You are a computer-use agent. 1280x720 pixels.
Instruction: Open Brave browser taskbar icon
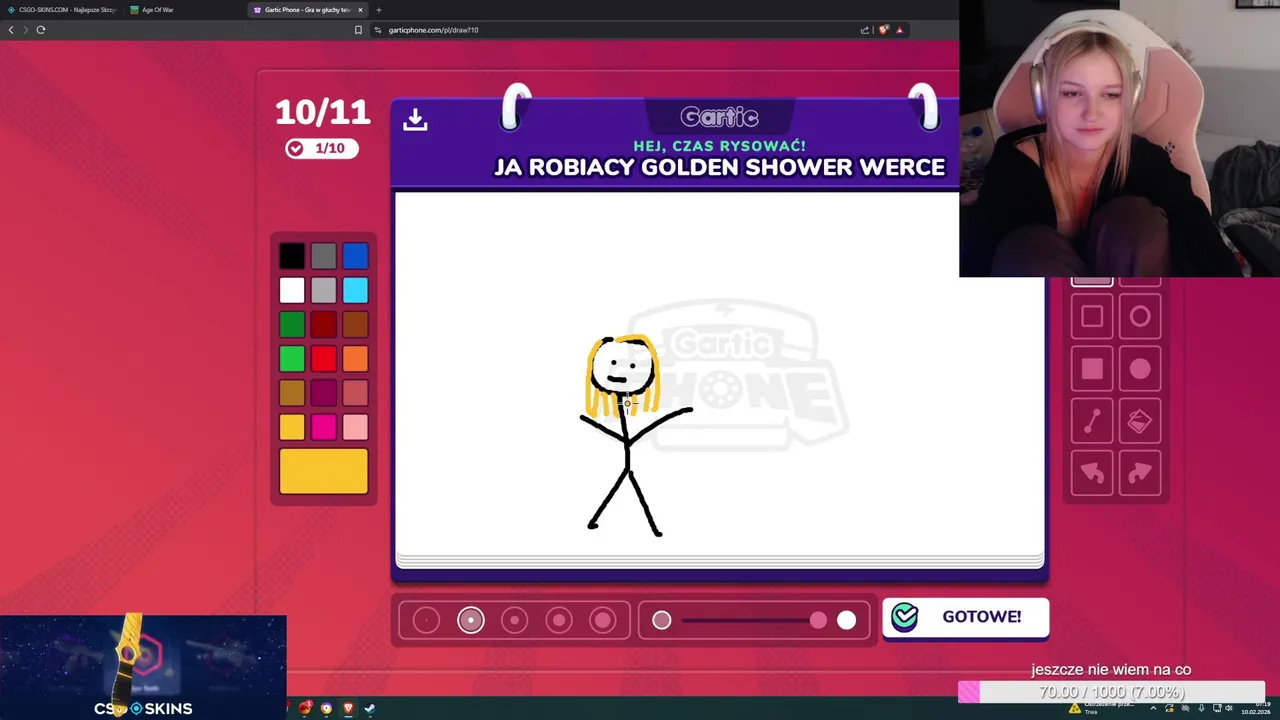[348, 708]
